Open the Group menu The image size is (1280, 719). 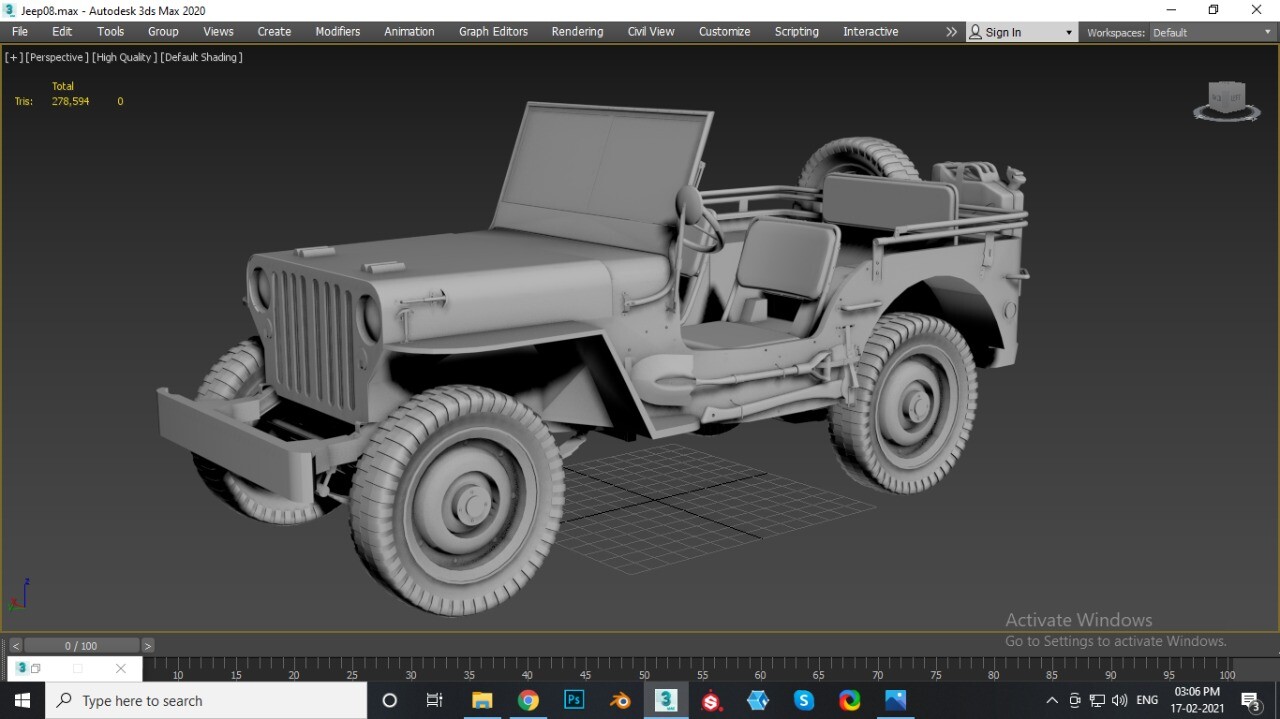(x=163, y=32)
